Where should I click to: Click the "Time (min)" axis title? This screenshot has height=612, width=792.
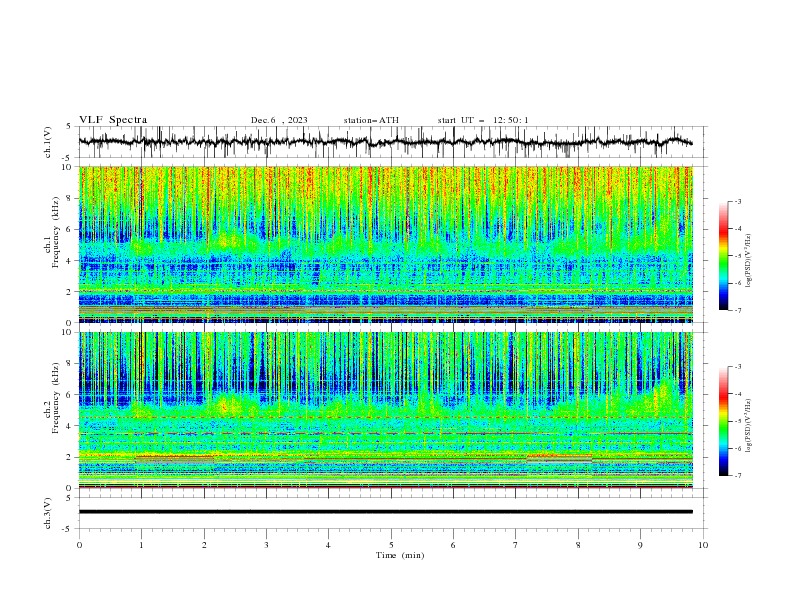tap(400, 555)
